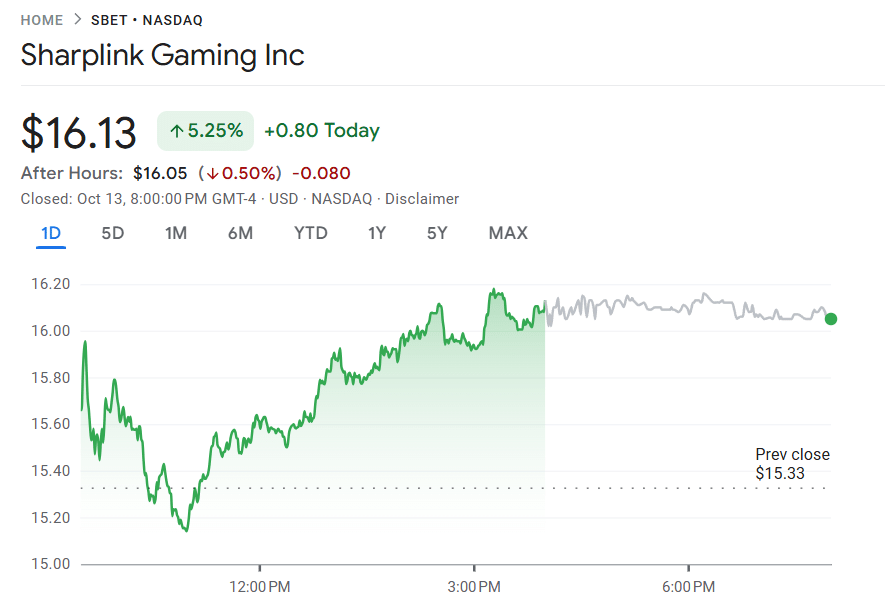Click the green endpoint dot on chart
This screenshot has height=605, width=885.
pyautogui.click(x=831, y=319)
